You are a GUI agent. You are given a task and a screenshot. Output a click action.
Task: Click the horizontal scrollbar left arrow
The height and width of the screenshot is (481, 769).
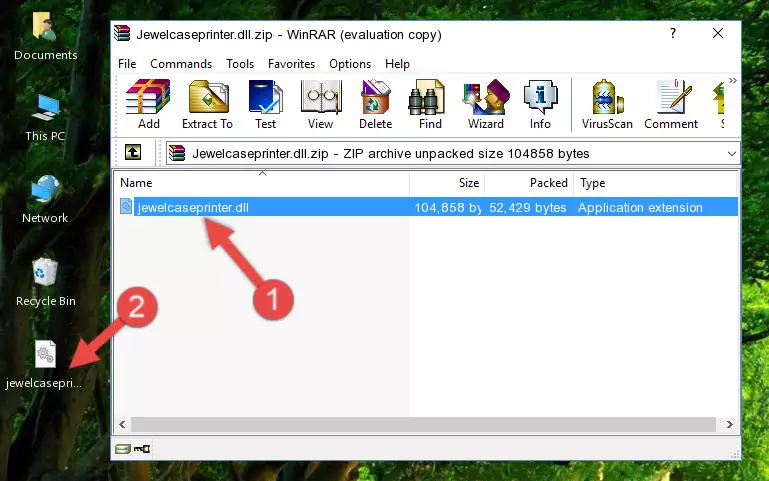pyautogui.click(x=123, y=425)
